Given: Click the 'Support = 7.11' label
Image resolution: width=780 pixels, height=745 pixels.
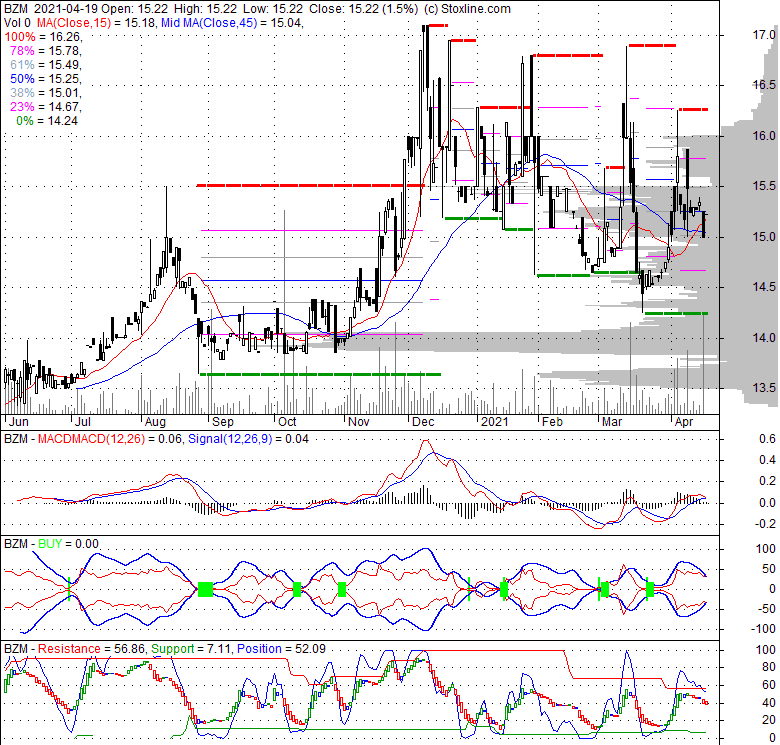Looking at the screenshot, I should (x=192, y=649).
